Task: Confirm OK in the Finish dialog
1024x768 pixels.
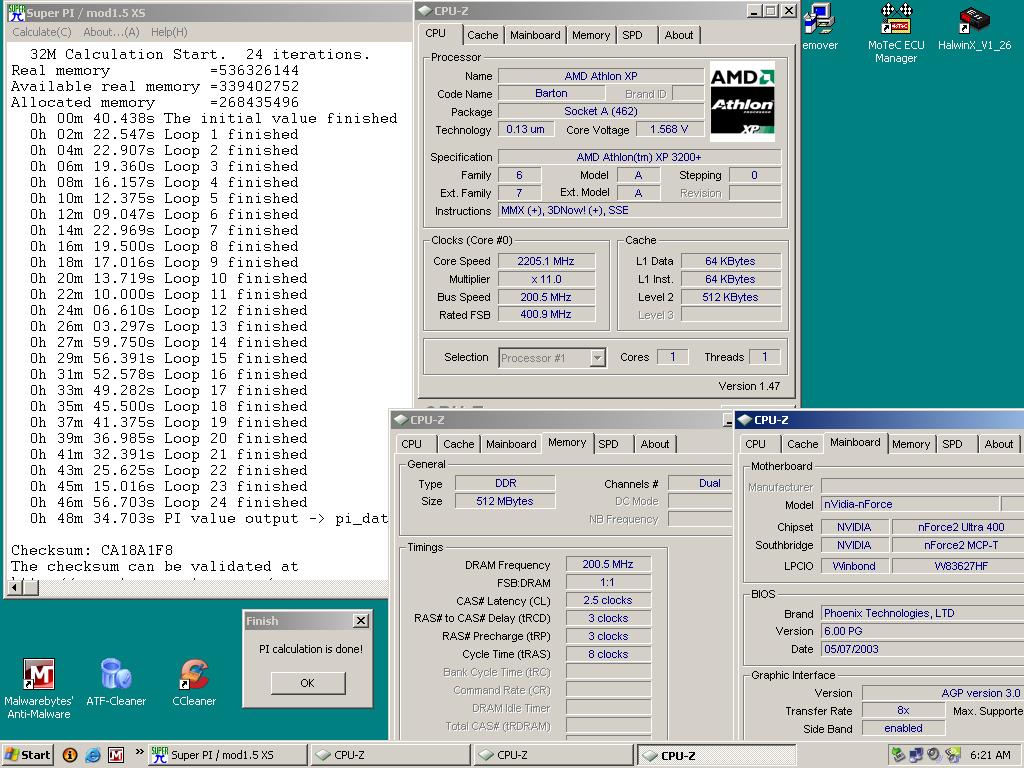Action: tap(308, 683)
